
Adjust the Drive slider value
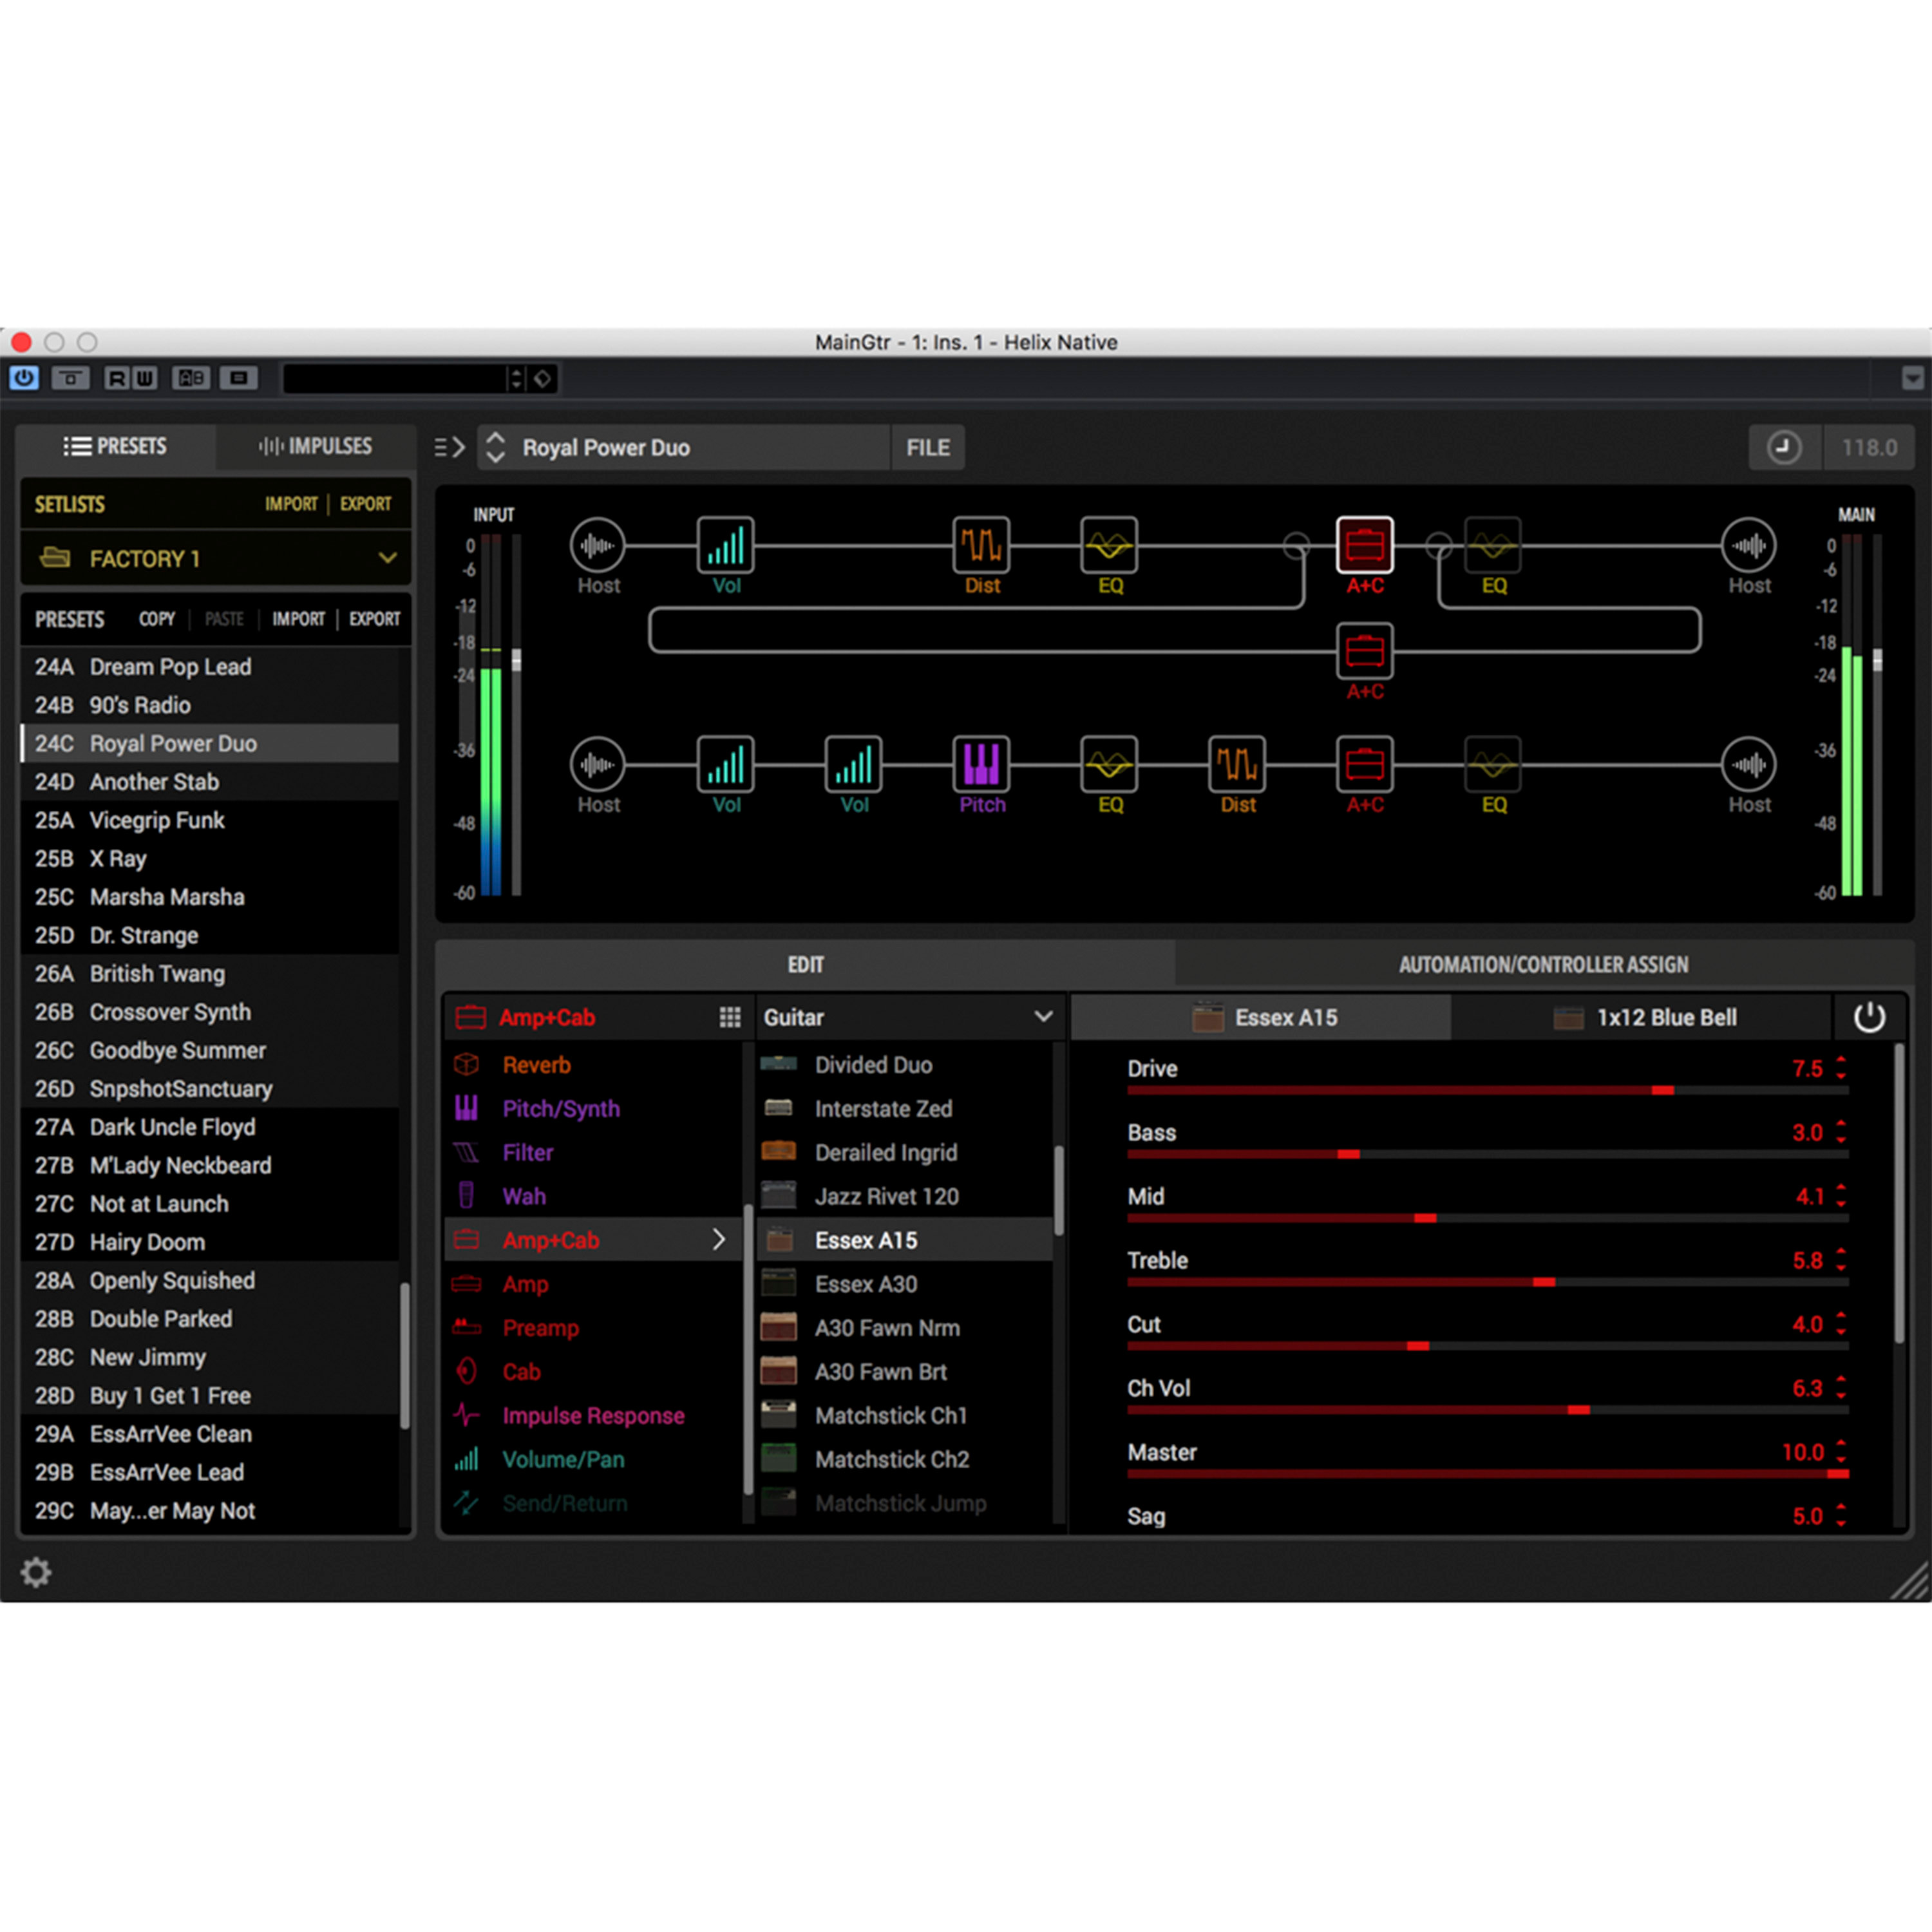click(1664, 1090)
